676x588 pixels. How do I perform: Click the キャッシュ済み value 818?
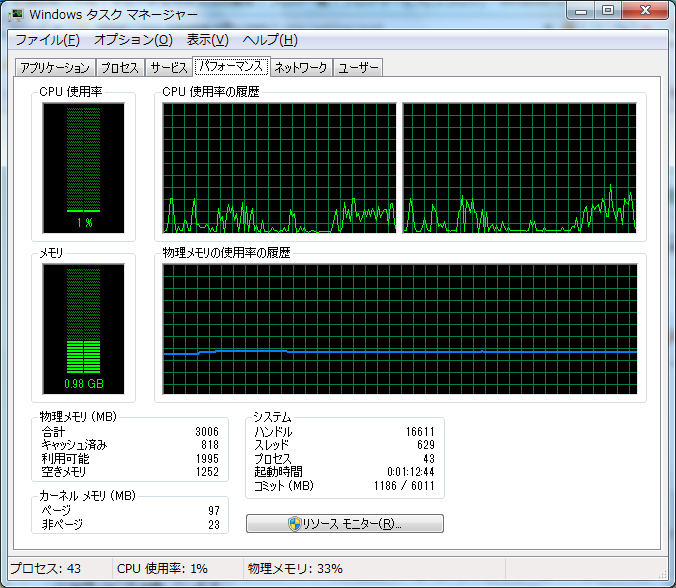(x=210, y=445)
